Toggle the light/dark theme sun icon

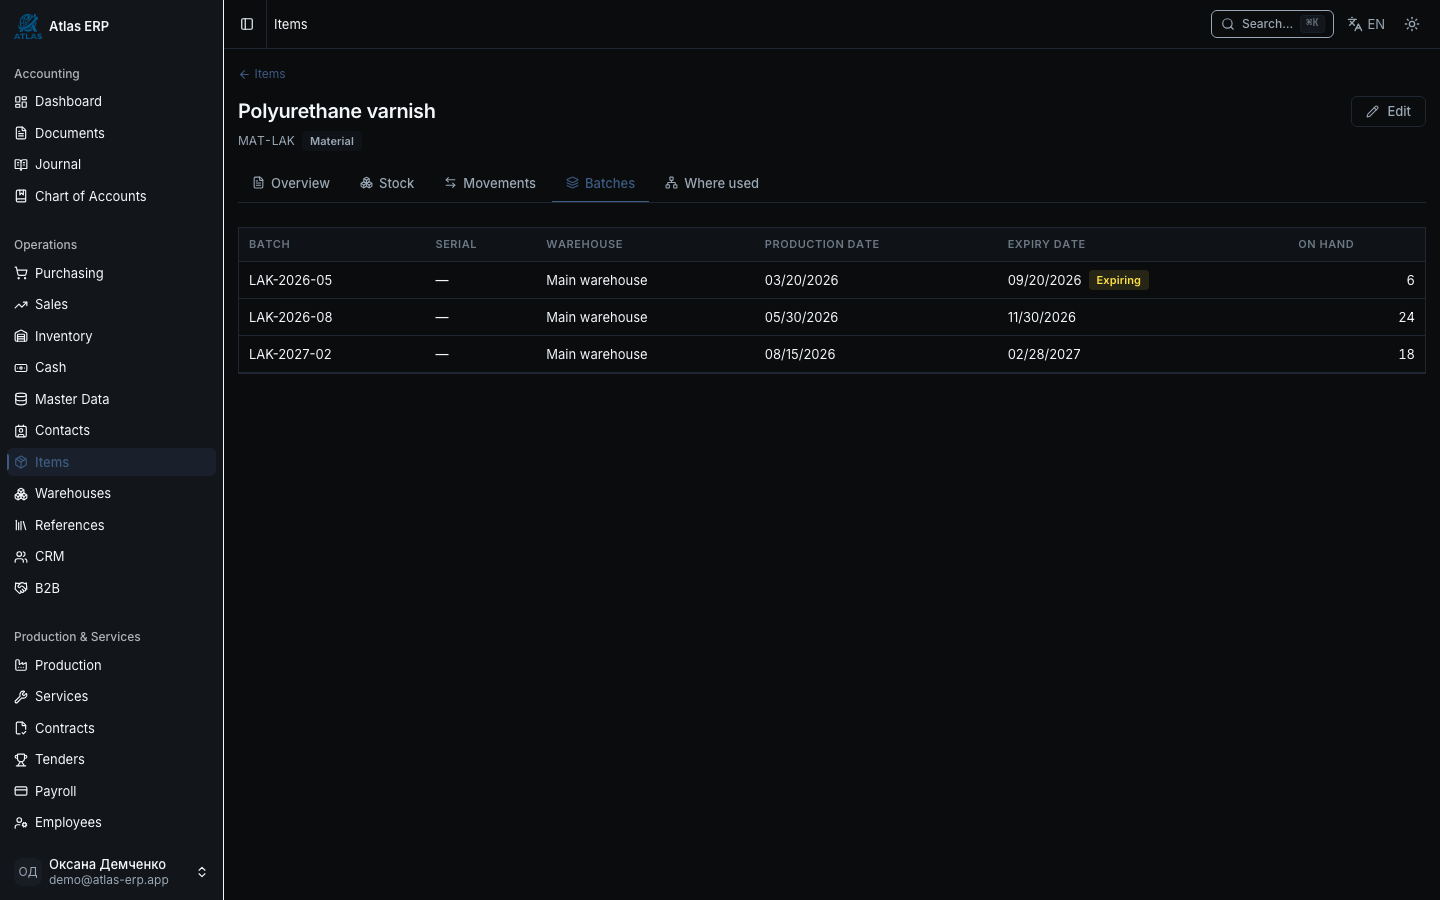(x=1412, y=24)
